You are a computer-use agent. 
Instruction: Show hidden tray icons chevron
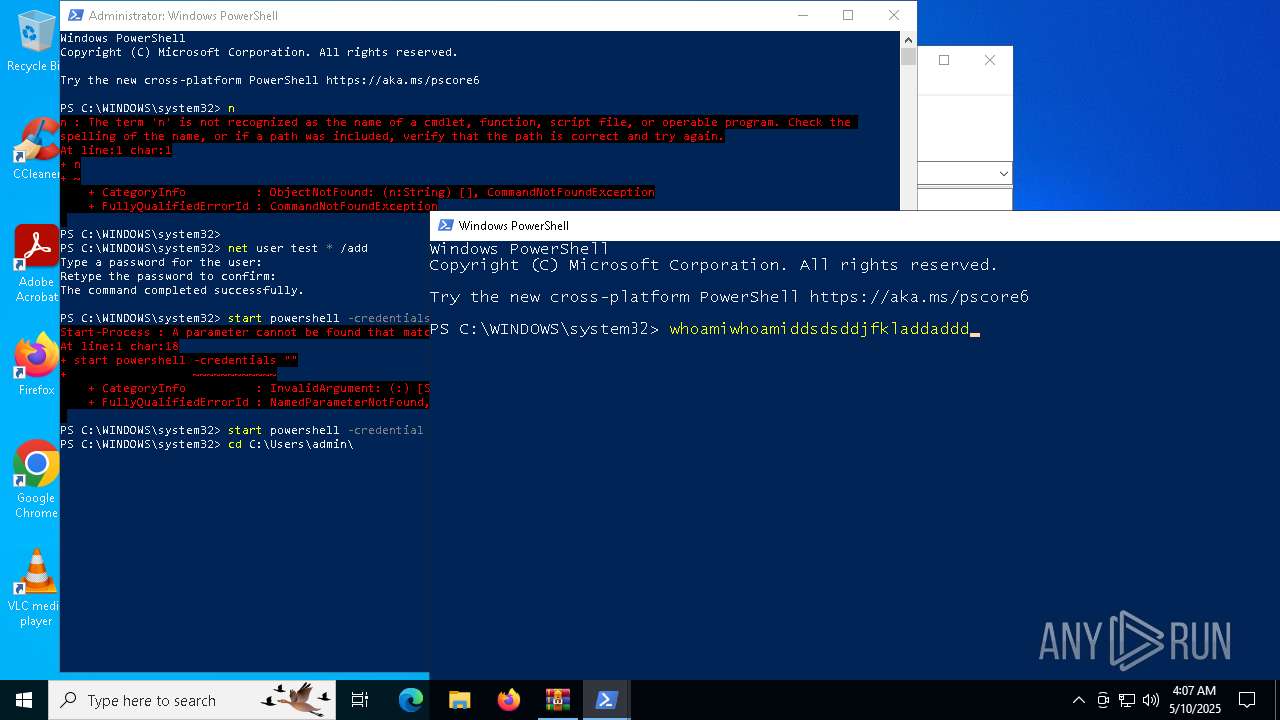1078,700
